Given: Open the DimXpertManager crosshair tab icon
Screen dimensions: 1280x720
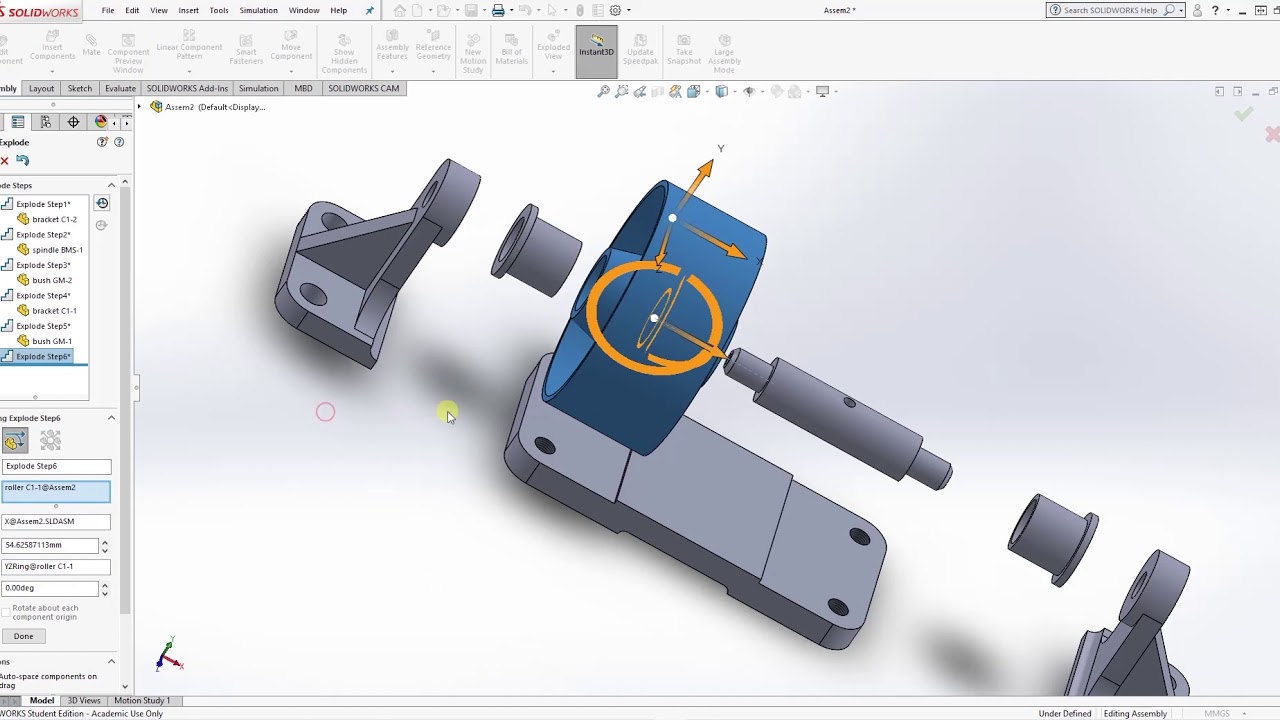Looking at the screenshot, I should click(x=73, y=122).
